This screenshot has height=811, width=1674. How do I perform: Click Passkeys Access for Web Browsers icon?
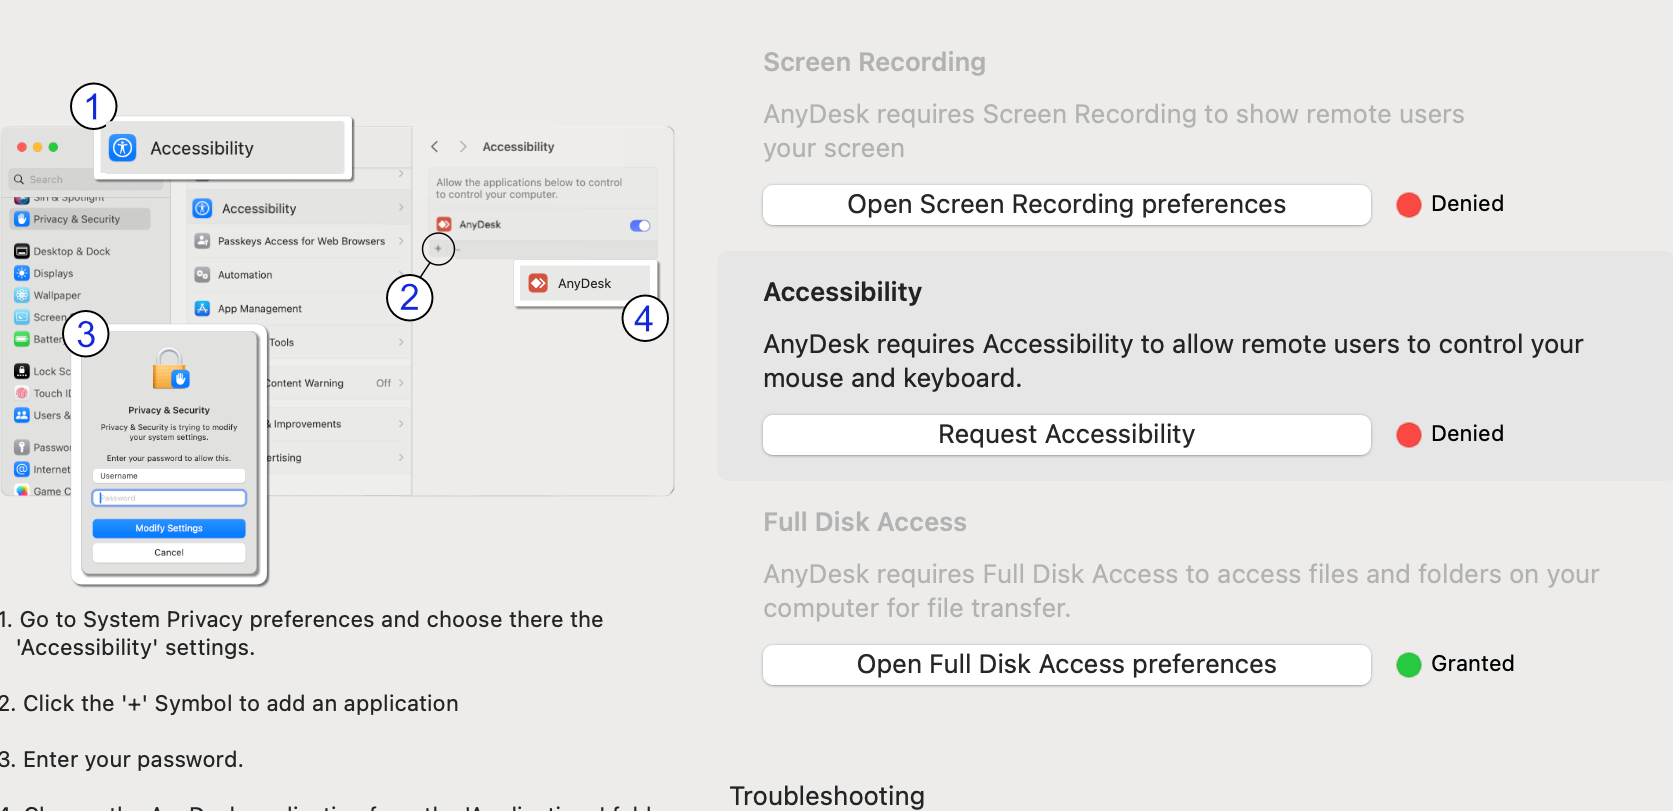[x=202, y=241]
